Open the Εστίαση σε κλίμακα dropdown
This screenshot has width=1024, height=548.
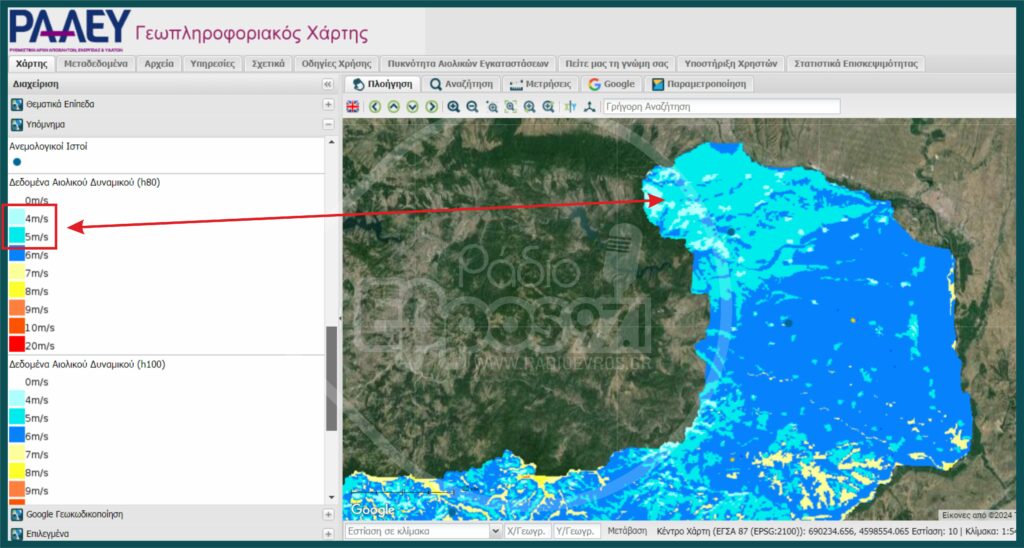click(x=495, y=531)
